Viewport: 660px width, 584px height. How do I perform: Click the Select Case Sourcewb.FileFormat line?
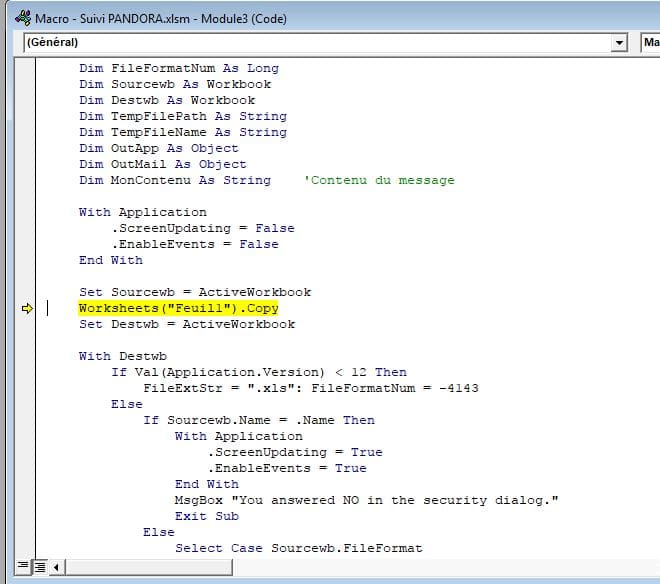pyautogui.click(x=298, y=548)
